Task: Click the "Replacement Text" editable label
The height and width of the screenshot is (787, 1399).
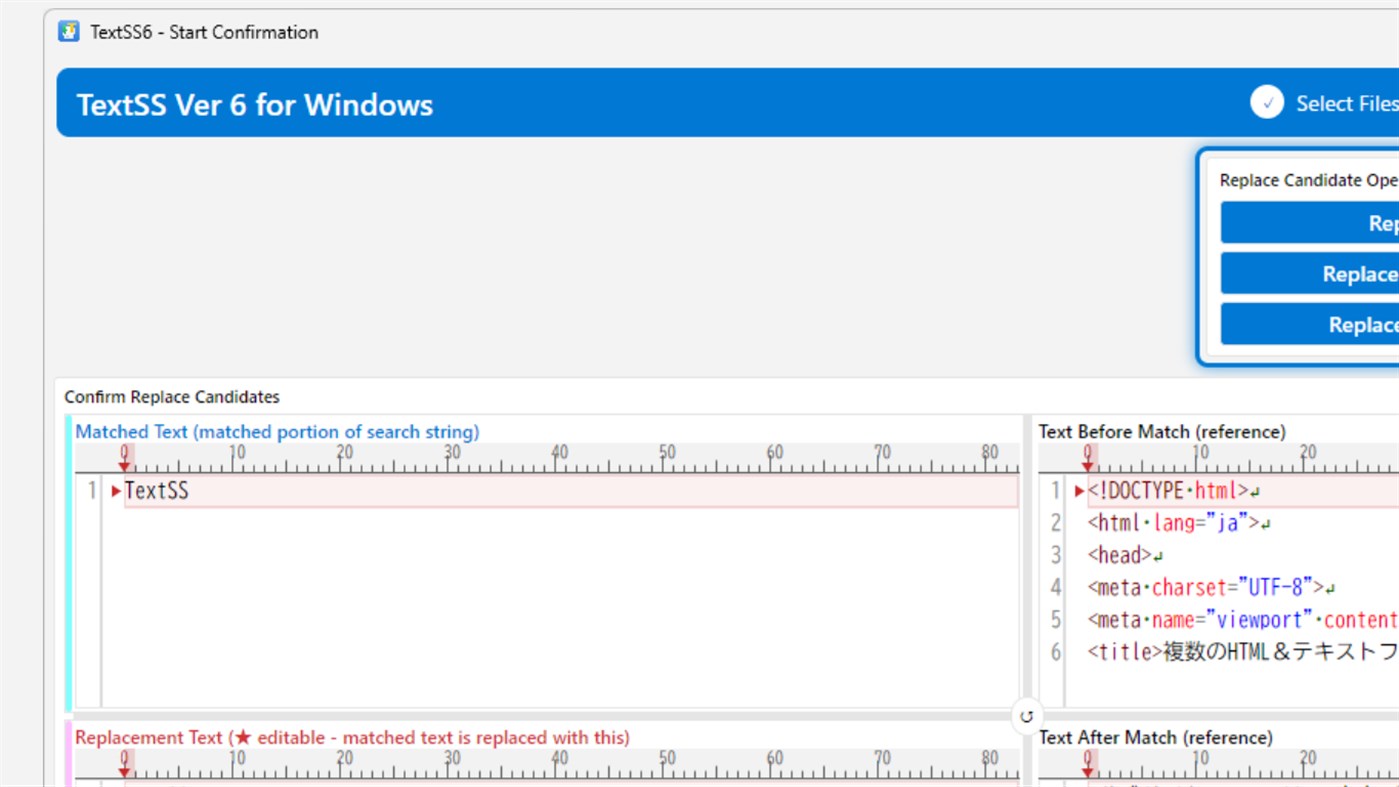Action: [352, 738]
